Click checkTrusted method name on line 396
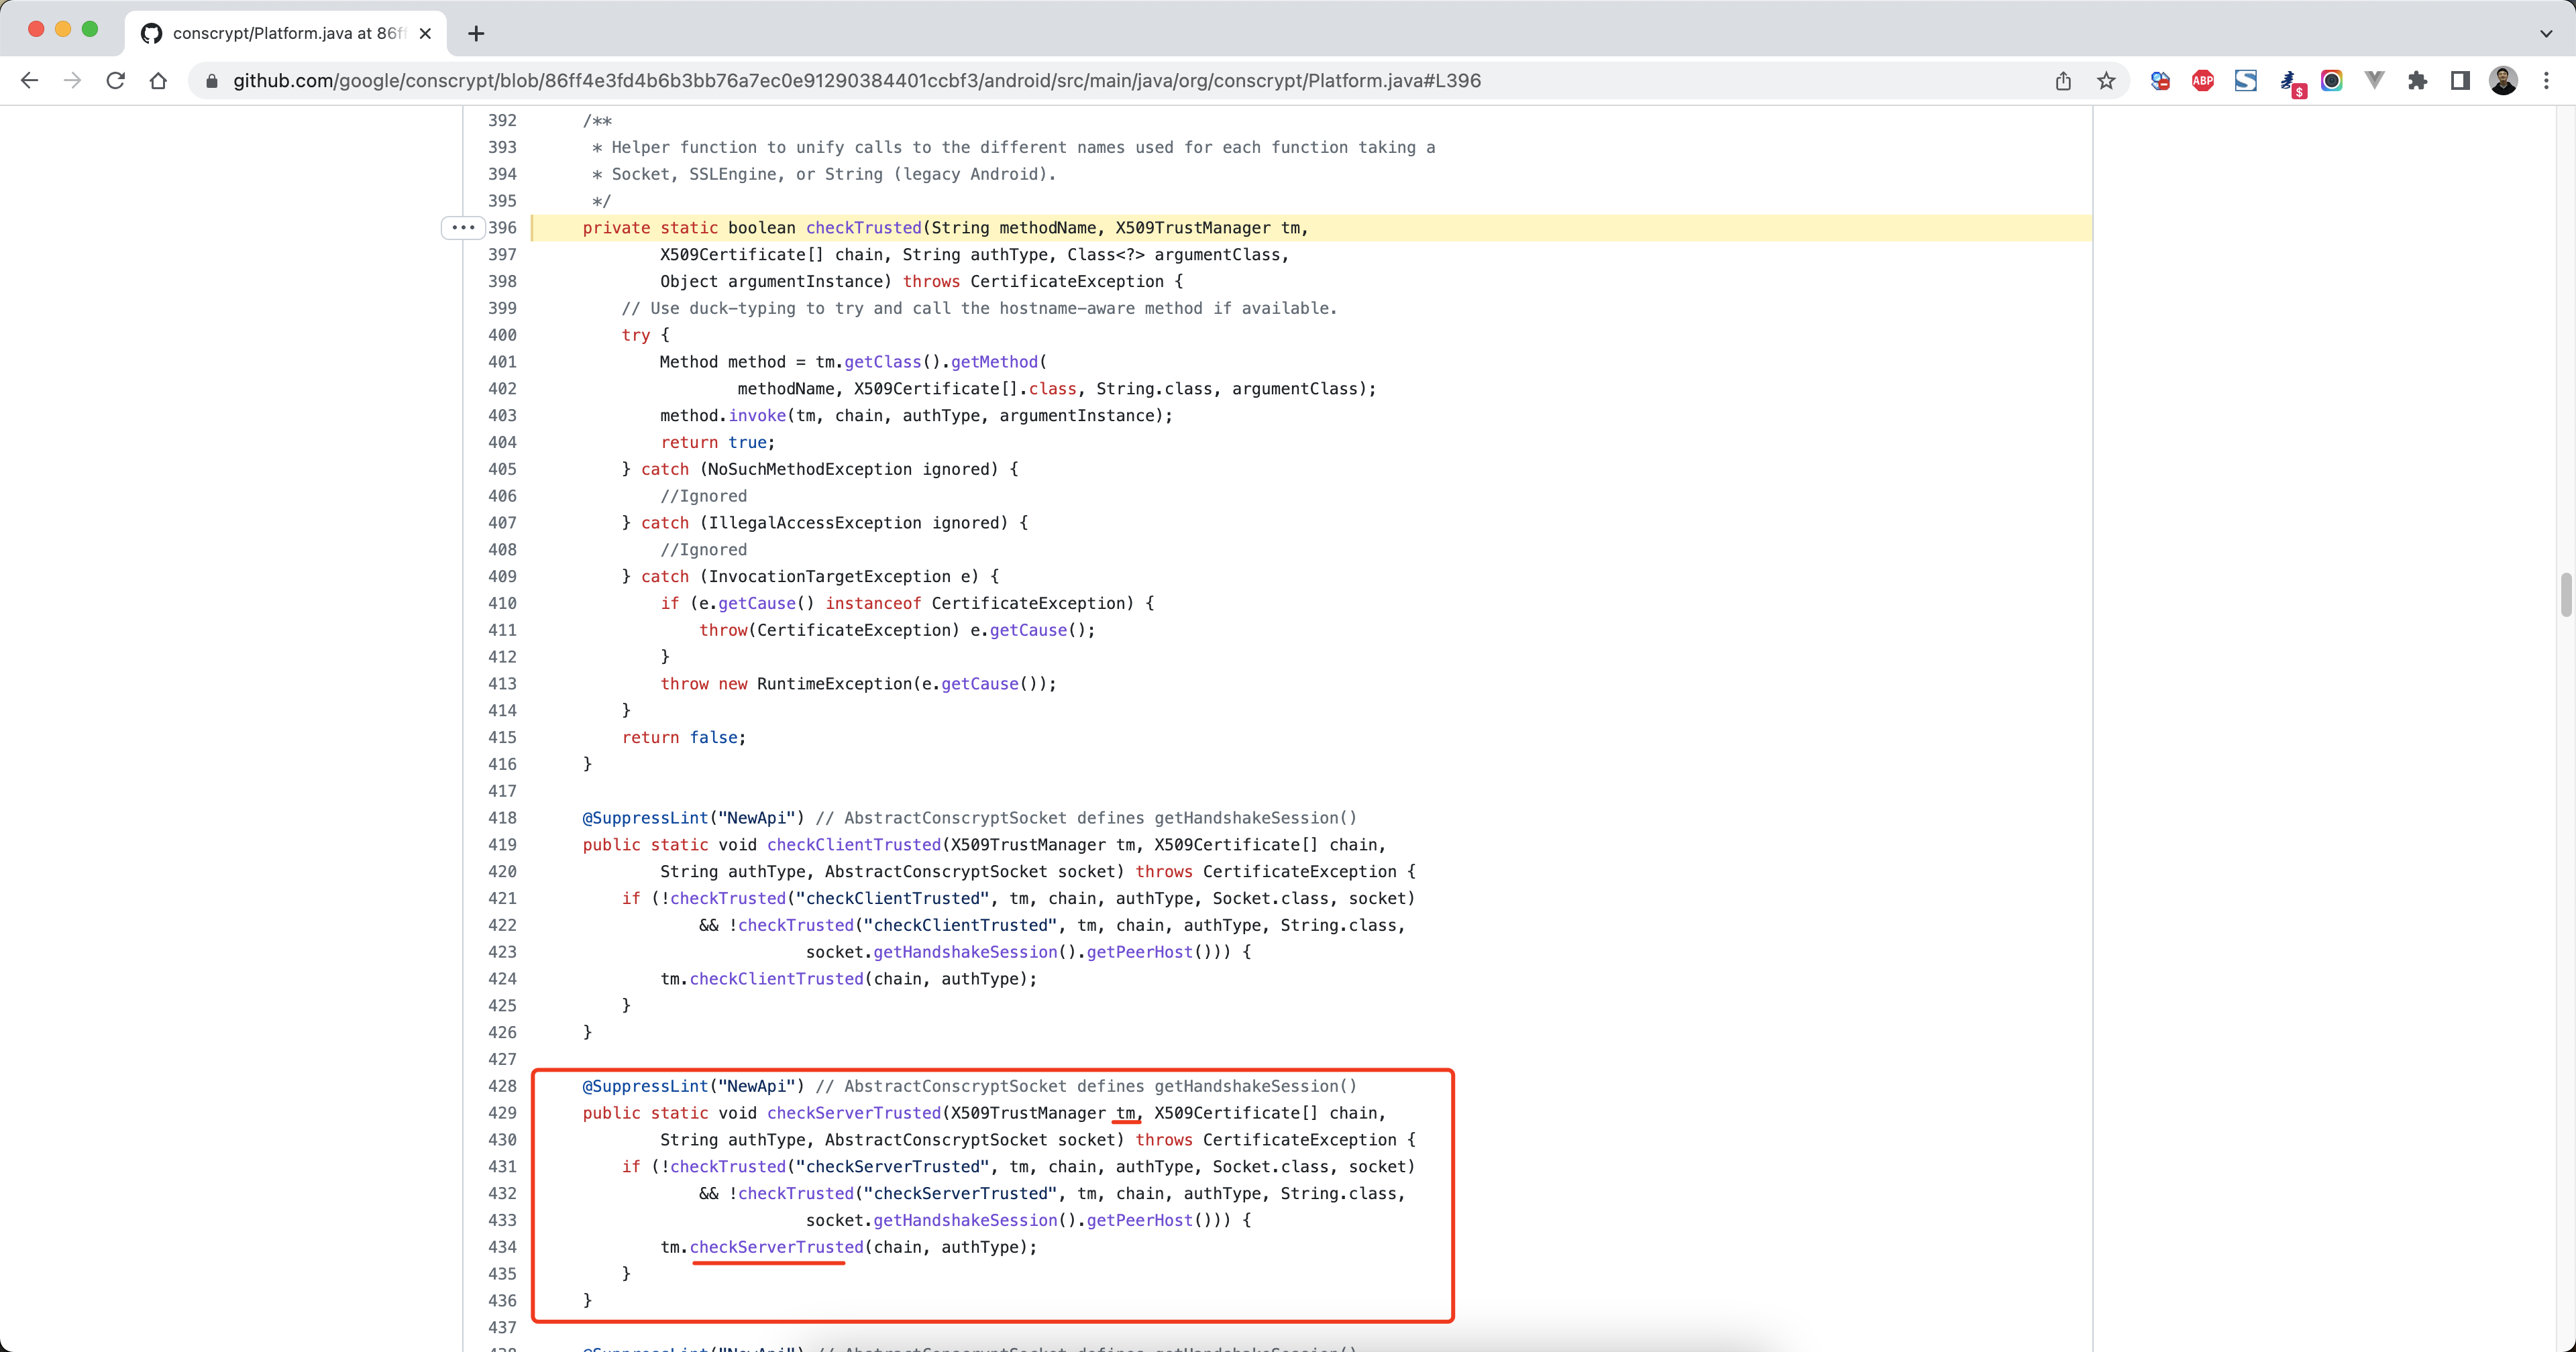Screen dimensions: 2576x1352 864,228
